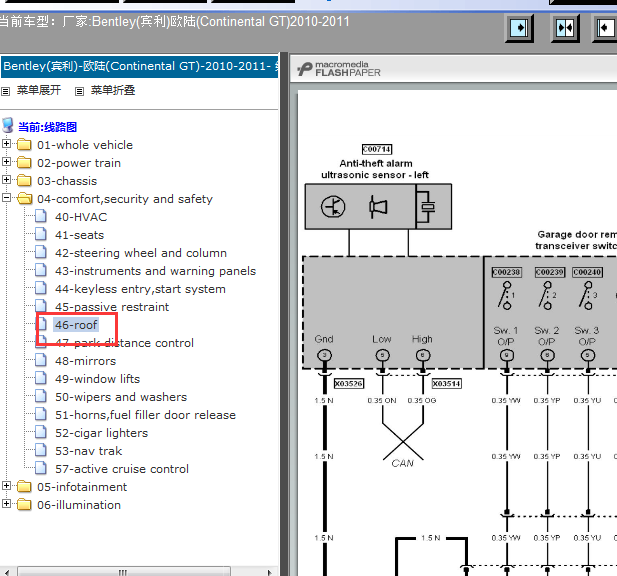Click the 菜单展开 list icon
617x576 pixels.
[x=6, y=91]
